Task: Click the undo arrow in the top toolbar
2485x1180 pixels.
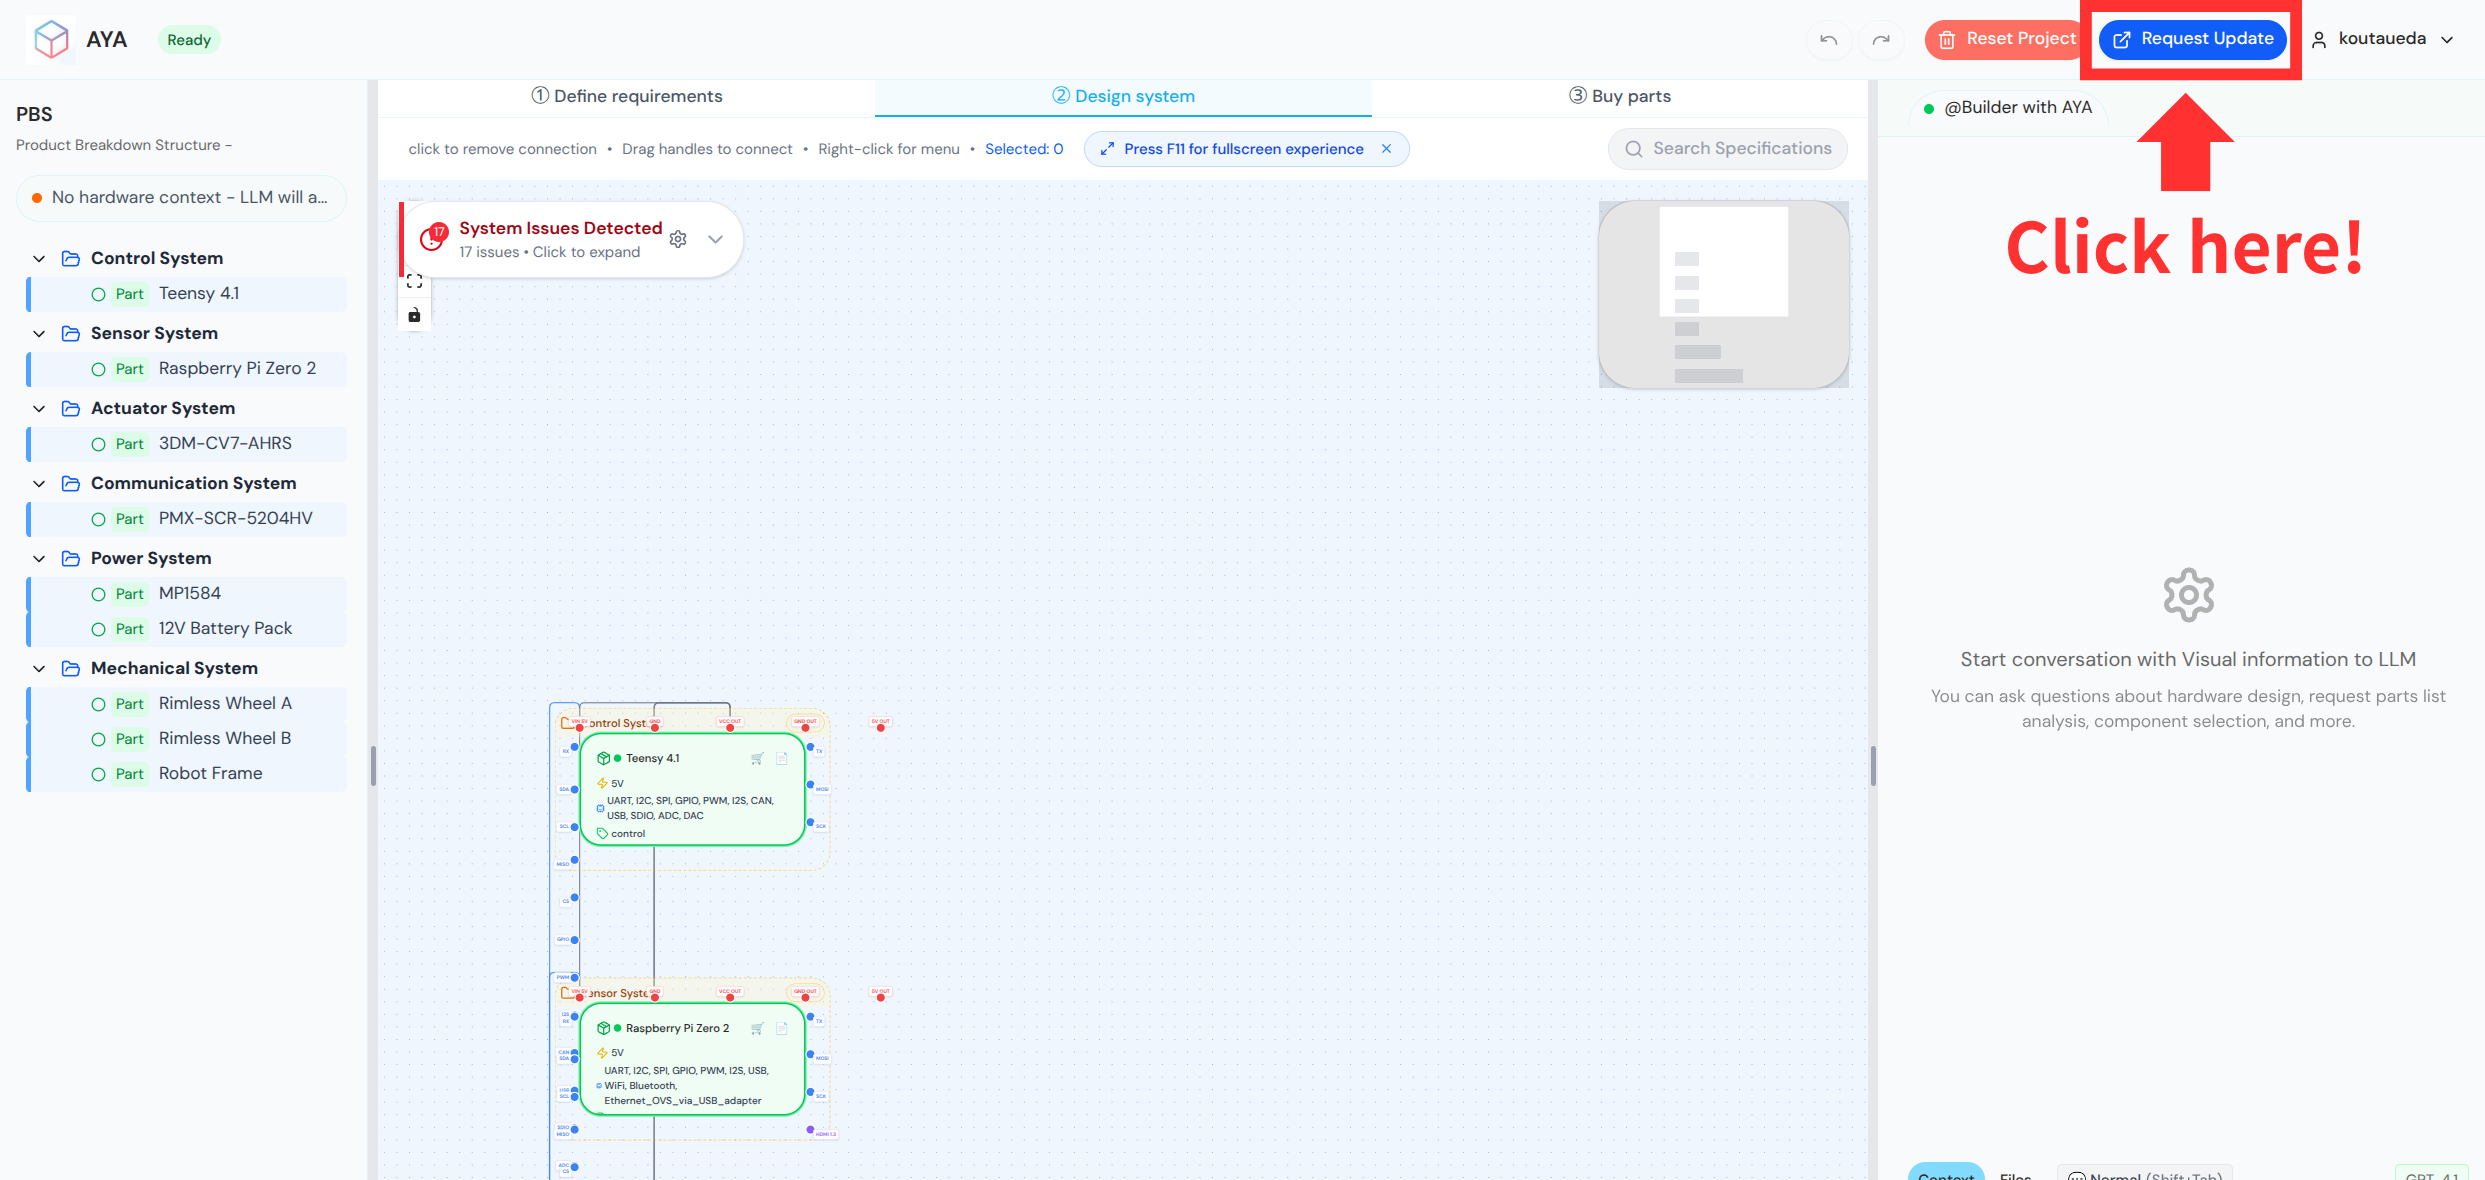Action: tap(1828, 40)
